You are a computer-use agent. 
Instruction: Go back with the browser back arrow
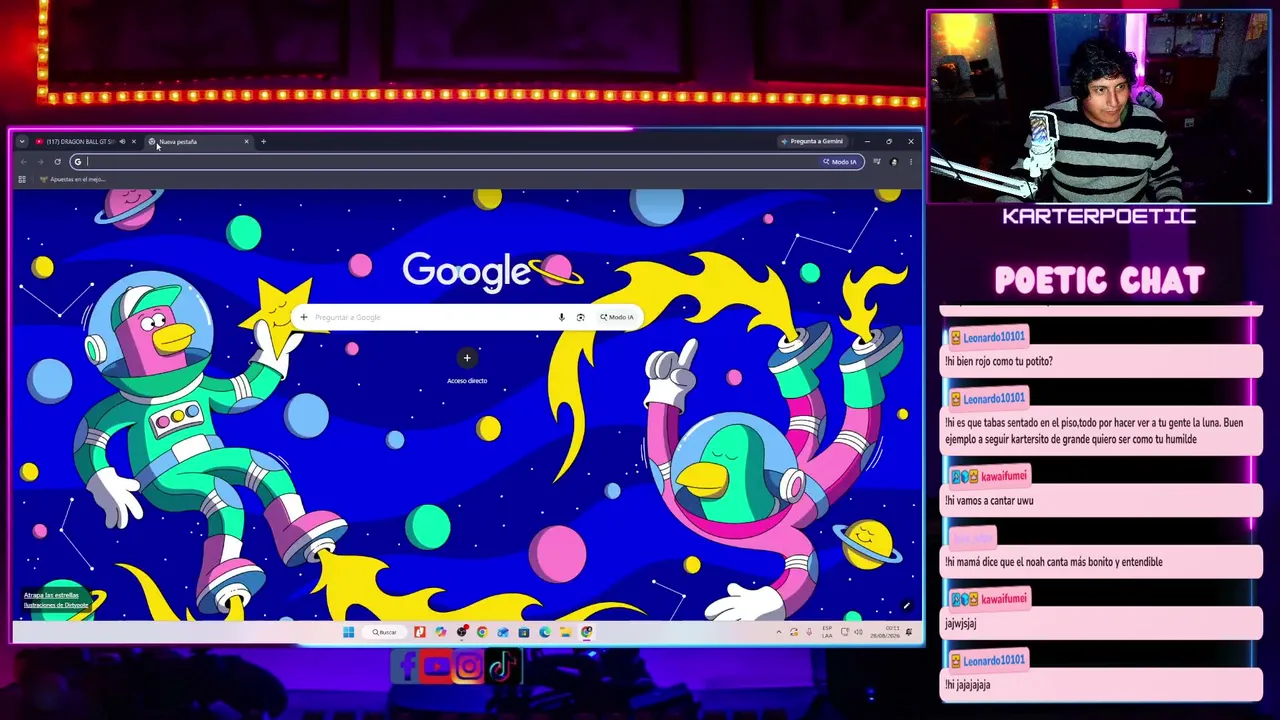pos(23,162)
